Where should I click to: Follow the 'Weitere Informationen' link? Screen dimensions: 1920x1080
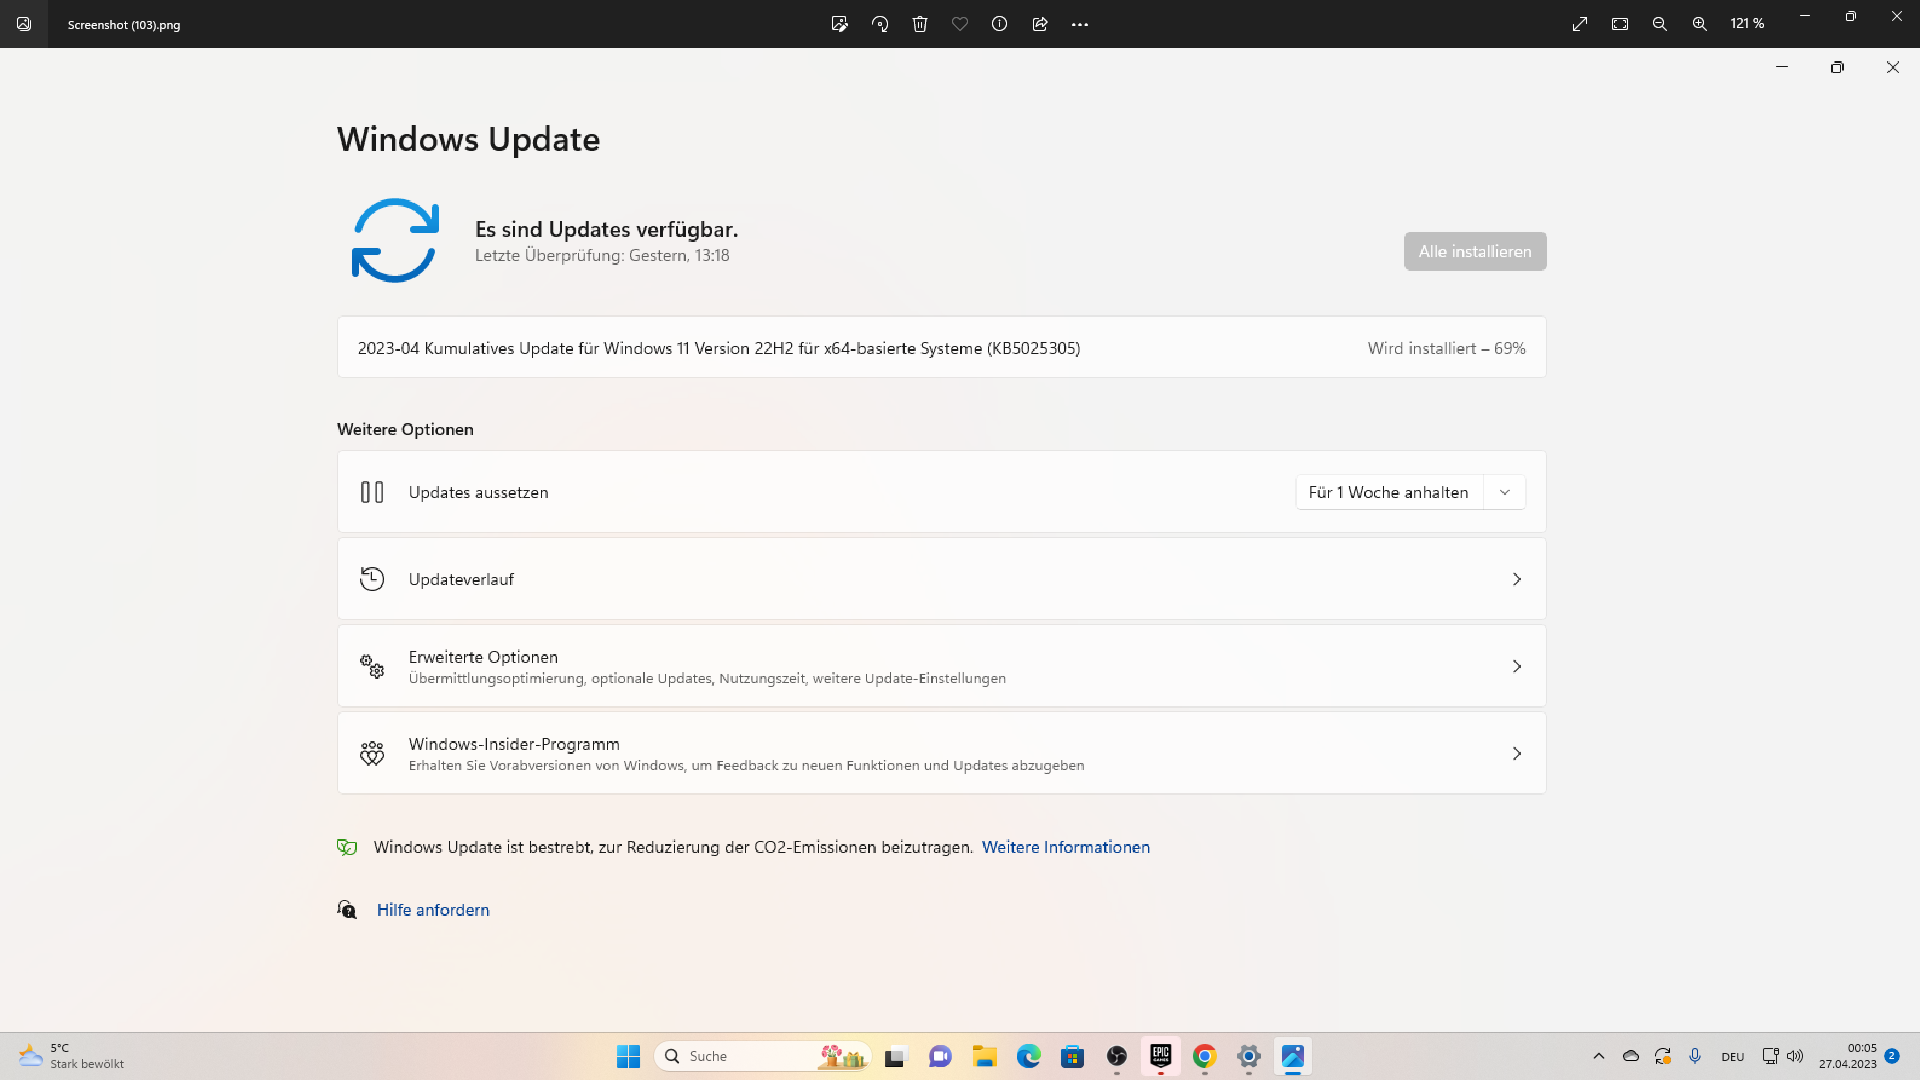point(1065,847)
